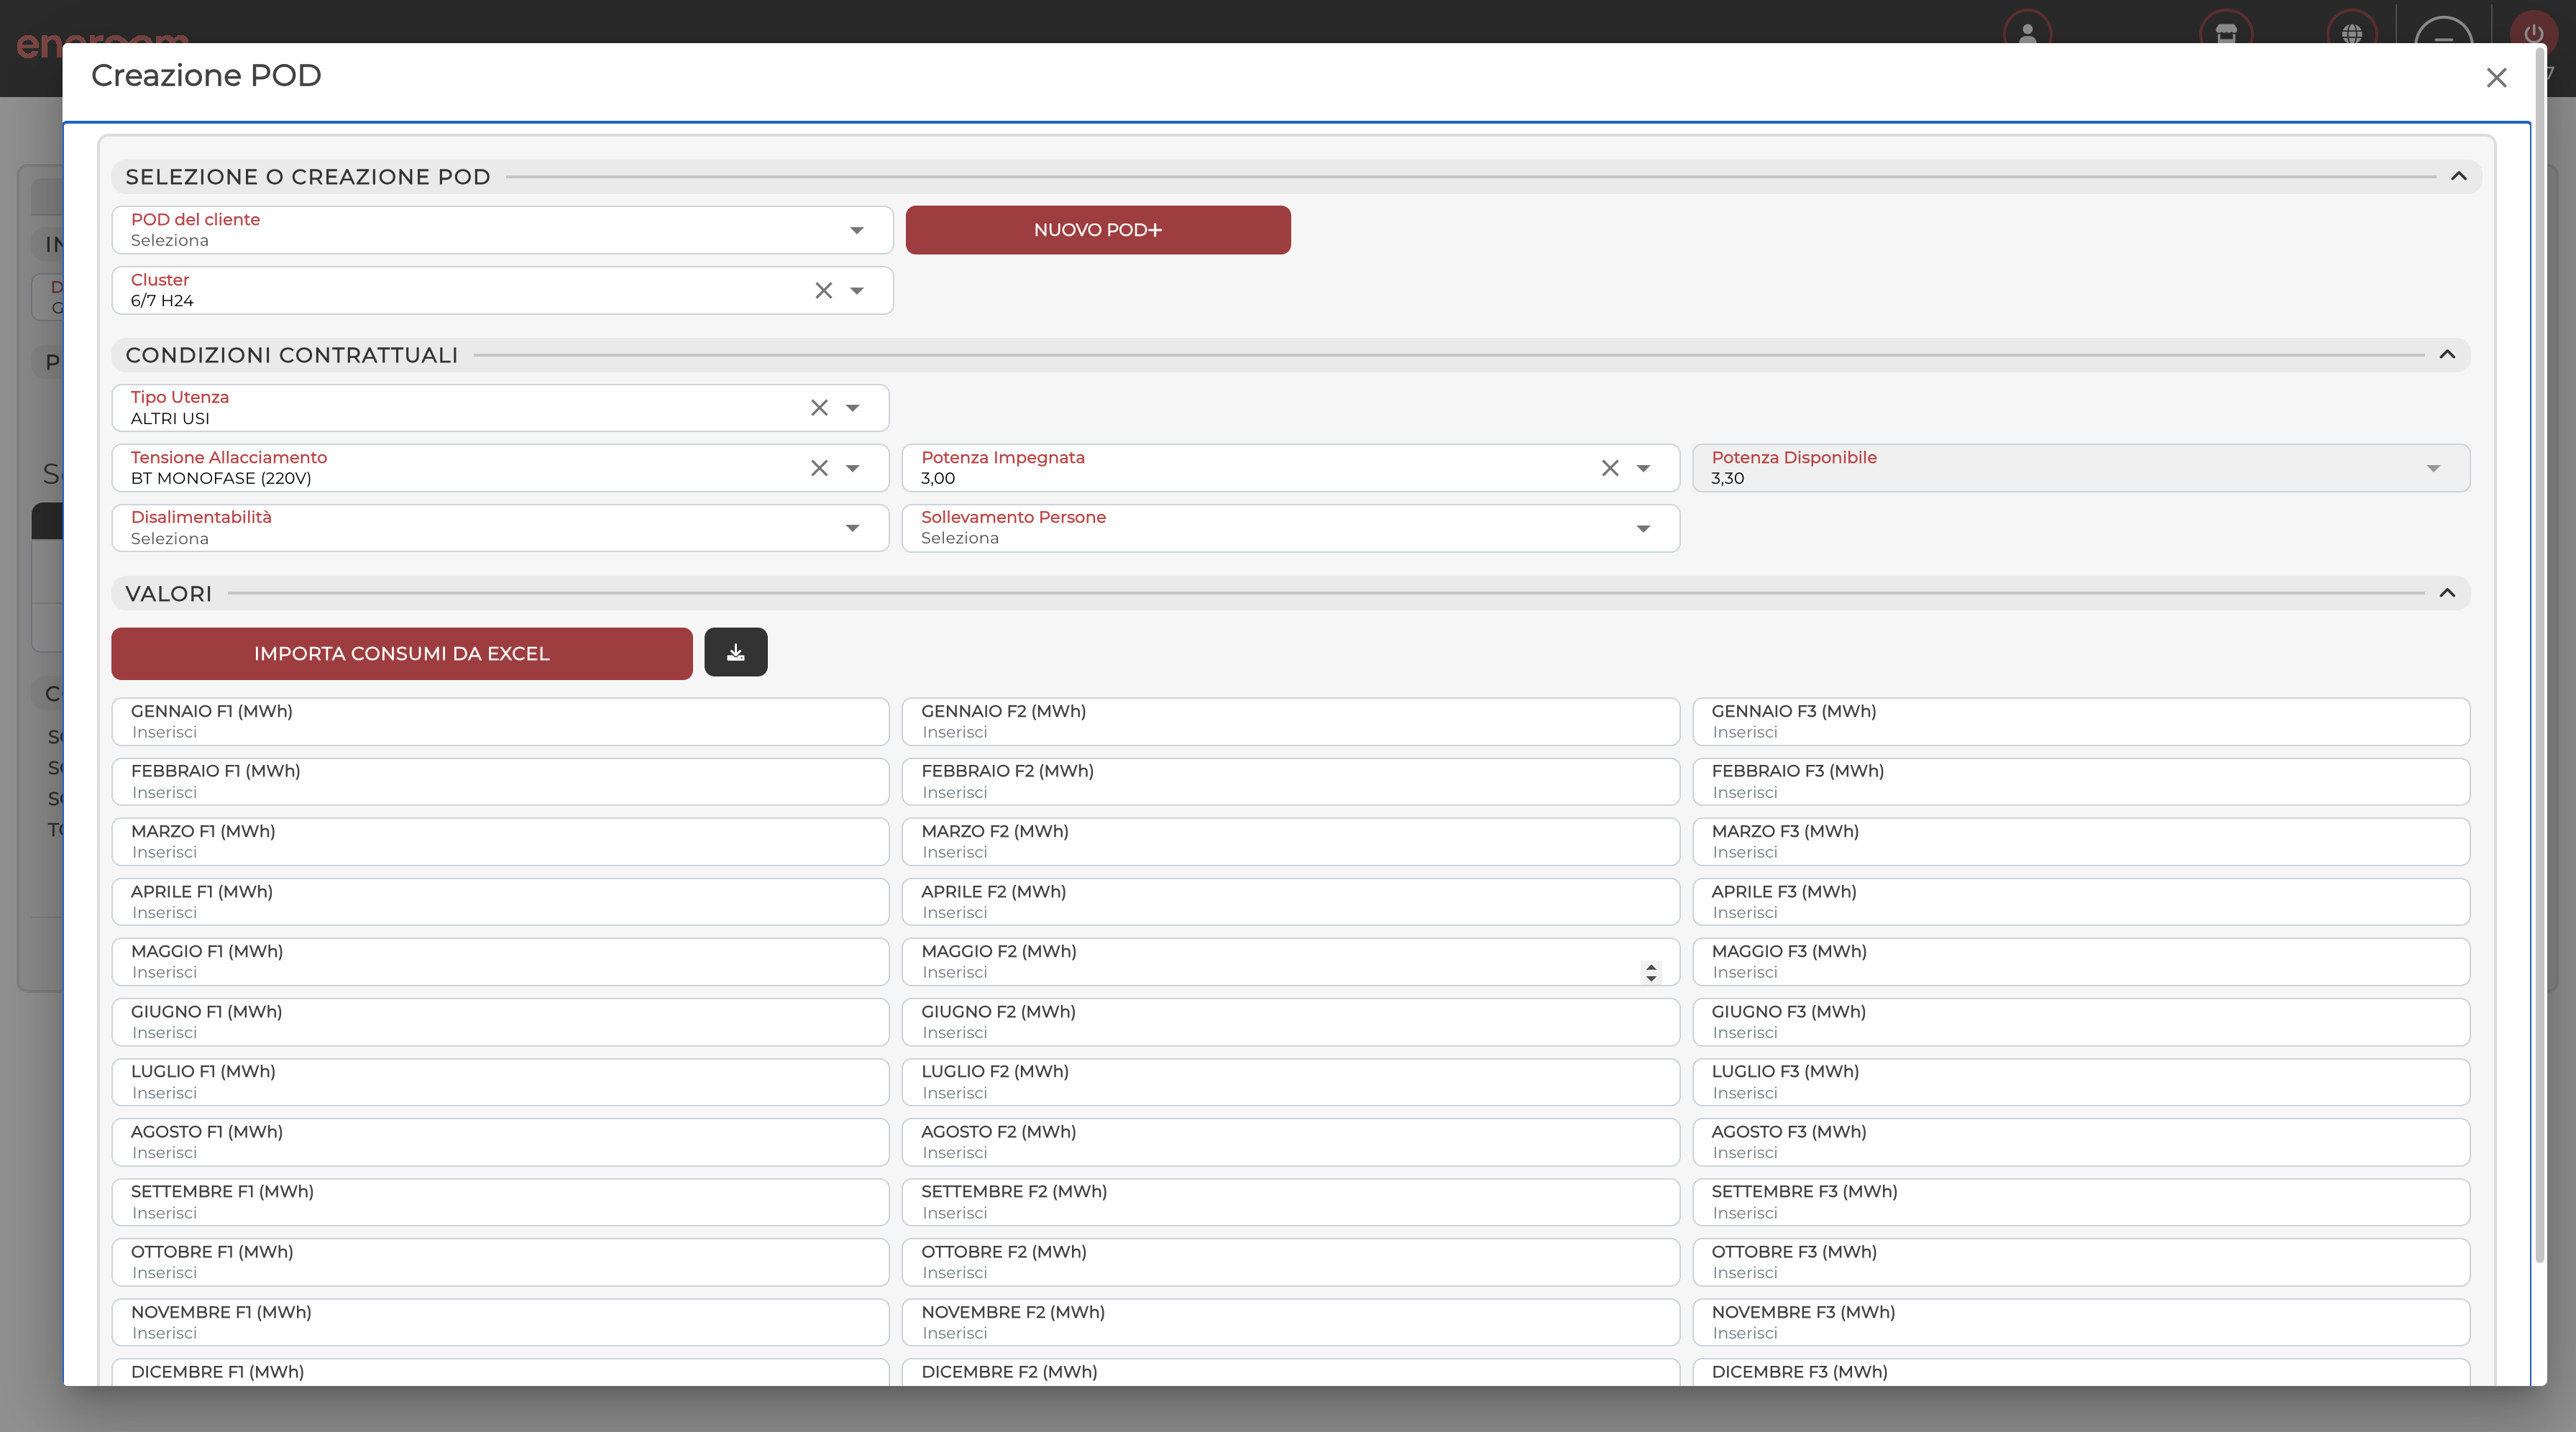Viewport: 2576px width, 1432px height.
Task: Open the Sollevamento Persone dropdown
Action: [1643, 528]
